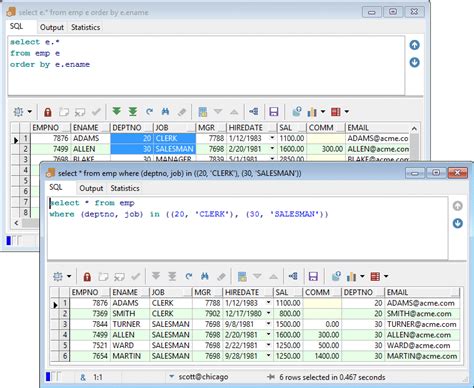Click EMPNO column header in front window
474x388 pixels.
pos(90,292)
